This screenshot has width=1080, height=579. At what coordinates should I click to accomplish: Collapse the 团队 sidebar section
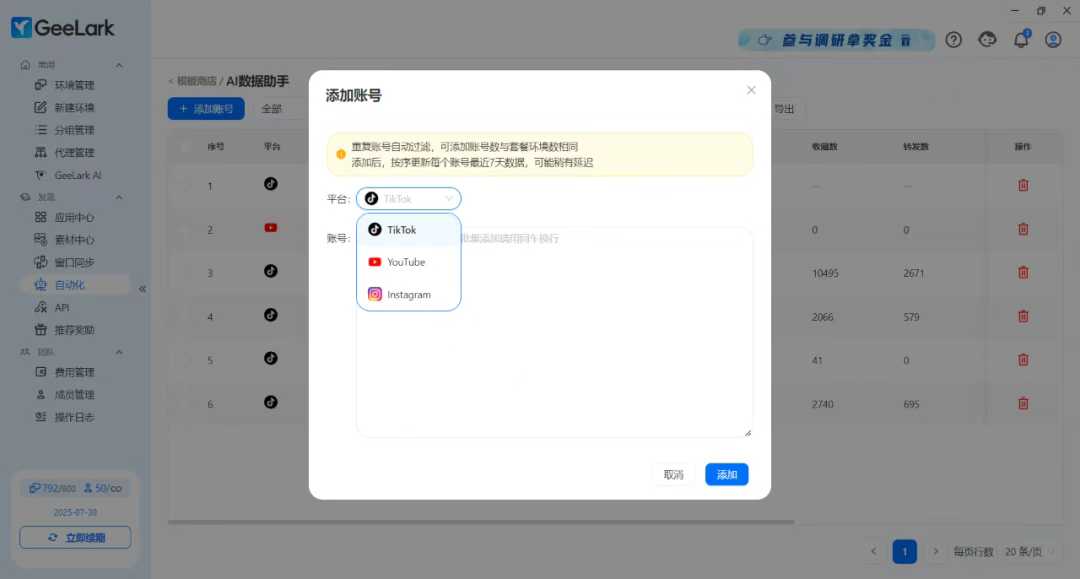pyautogui.click(x=119, y=352)
